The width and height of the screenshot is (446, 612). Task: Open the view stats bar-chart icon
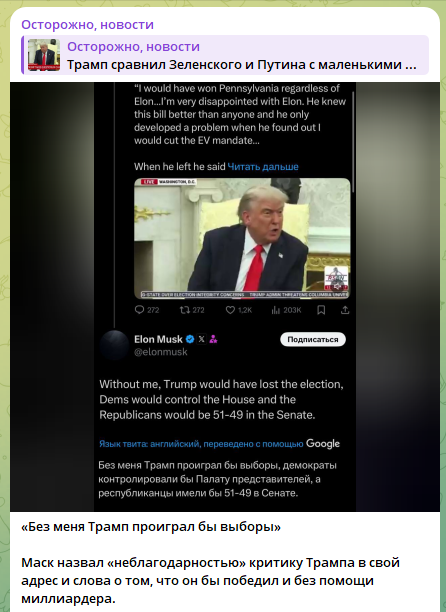tap(276, 310)
